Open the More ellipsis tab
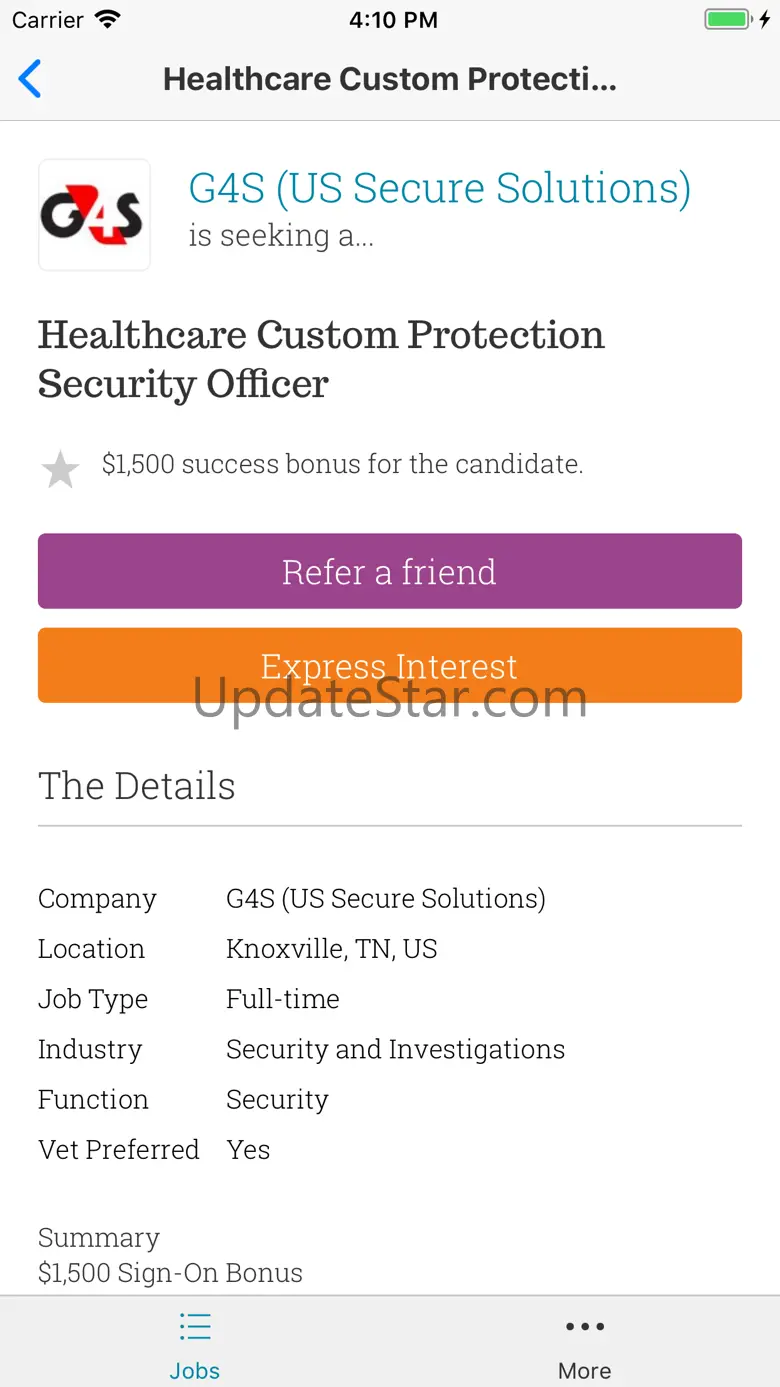This screenshot has height=1387, width=780. pyautogui.click(x=585, y=1343)
